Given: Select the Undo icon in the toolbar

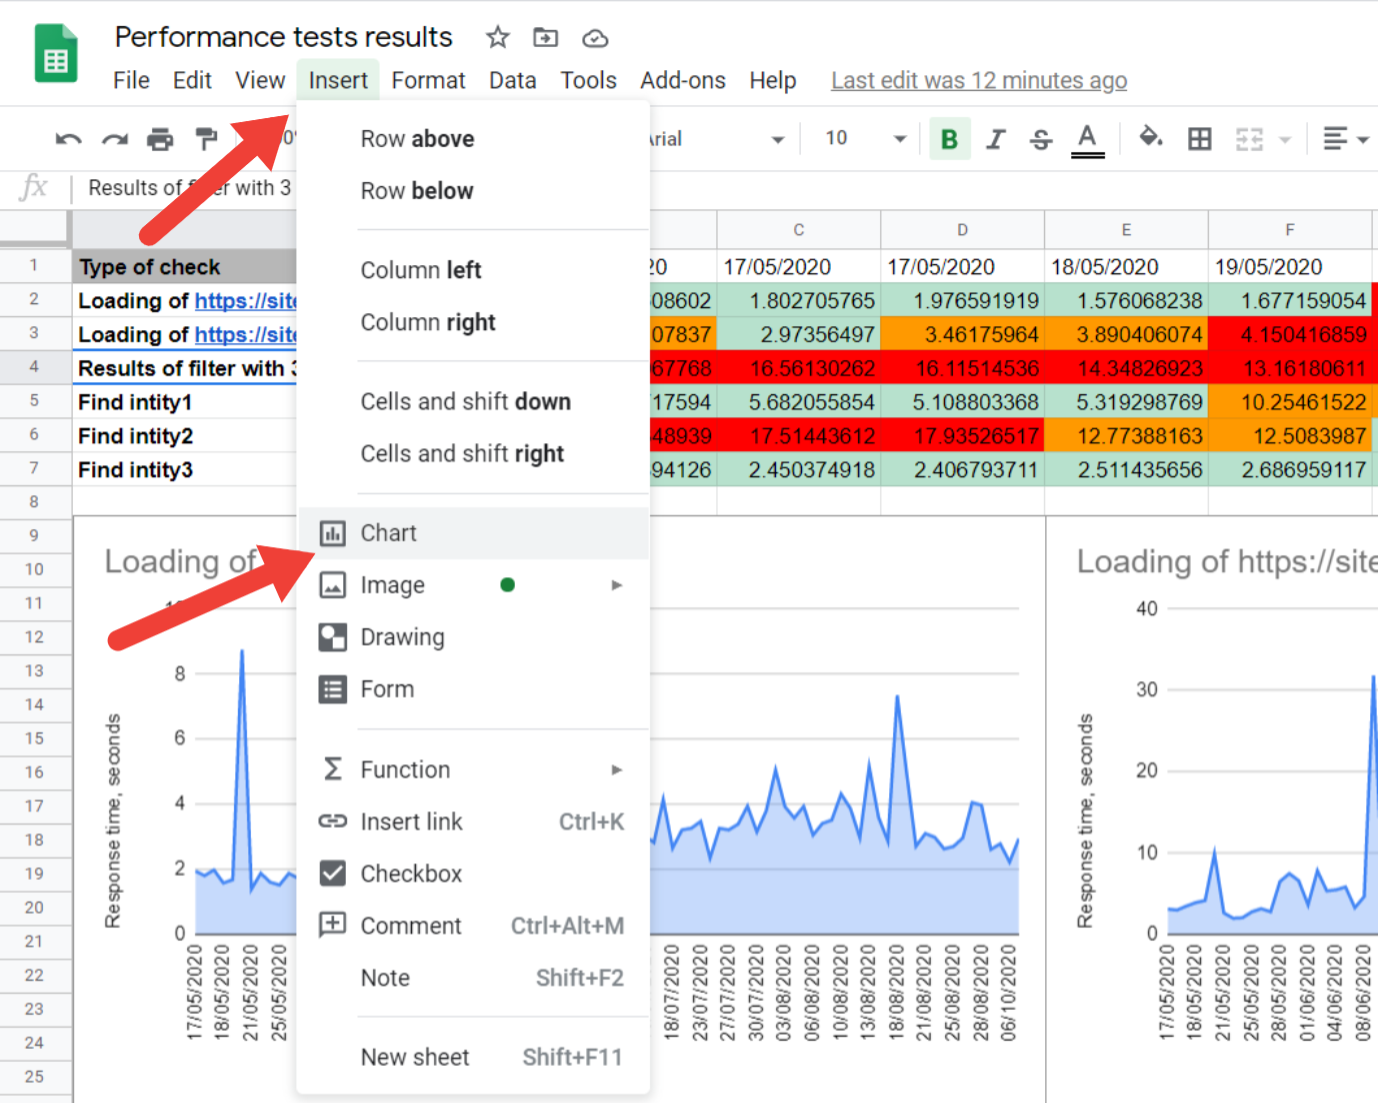Looking at the screenshot, I should 67,139.
